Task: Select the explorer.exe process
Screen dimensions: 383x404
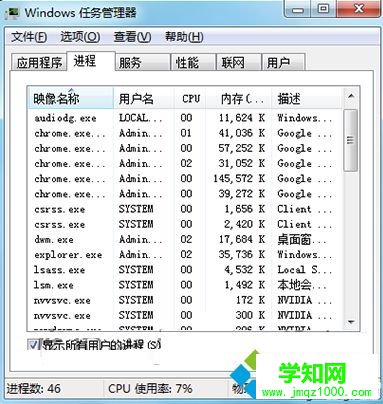Action: pos(185,255)
